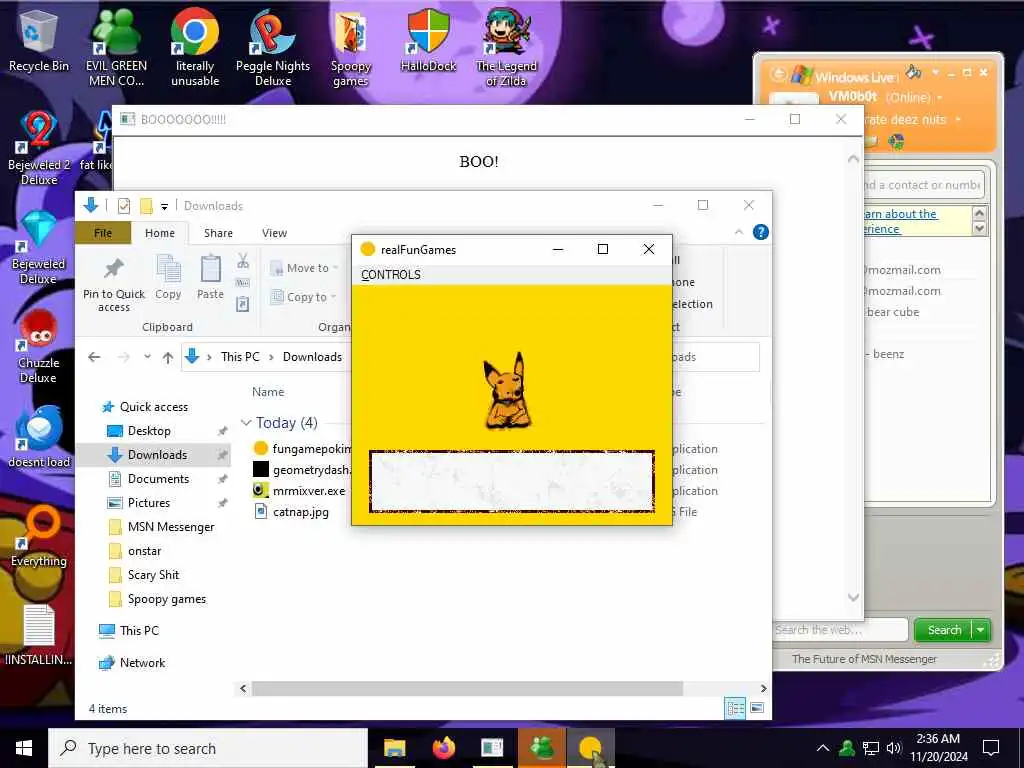The image size is (1024, 768).
Task: Open Peggle Nights Deluxe shortcut
Action: coord(272,47)
